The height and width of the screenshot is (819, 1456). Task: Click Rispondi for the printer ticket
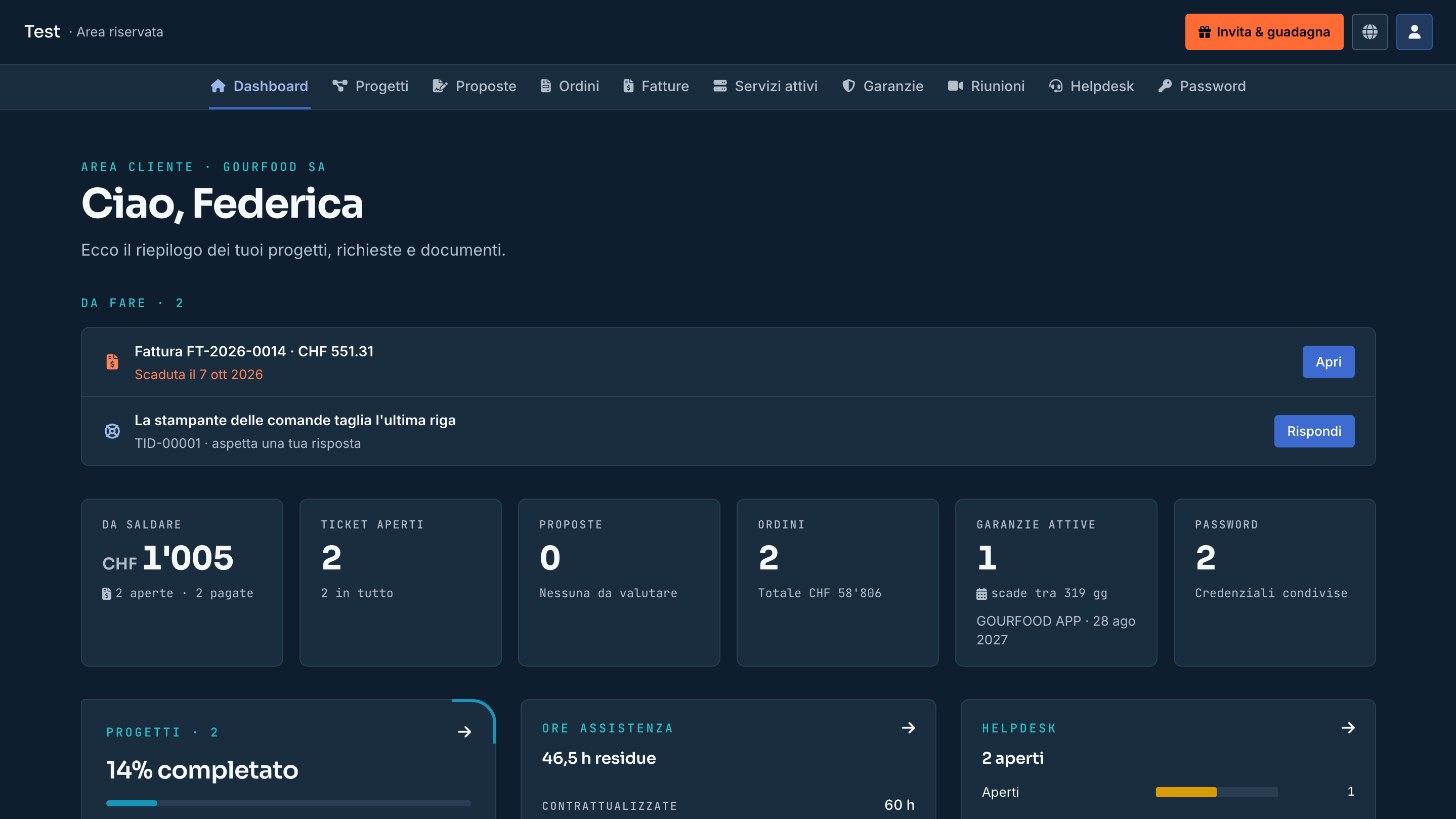(x=1314, y=431)
